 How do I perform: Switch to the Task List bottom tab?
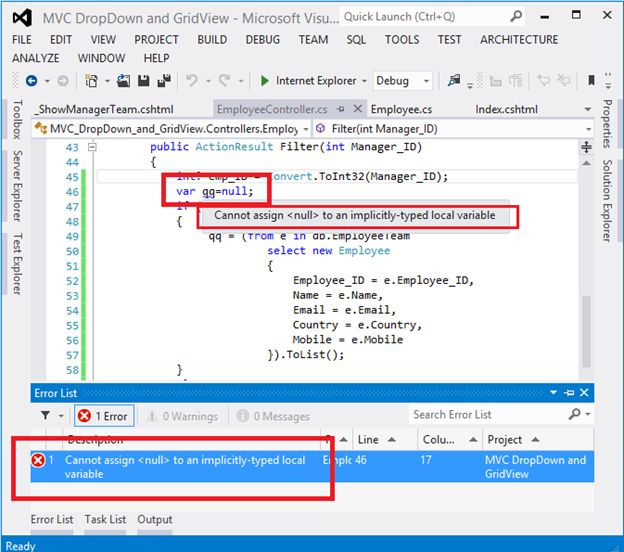coord(105,519)
